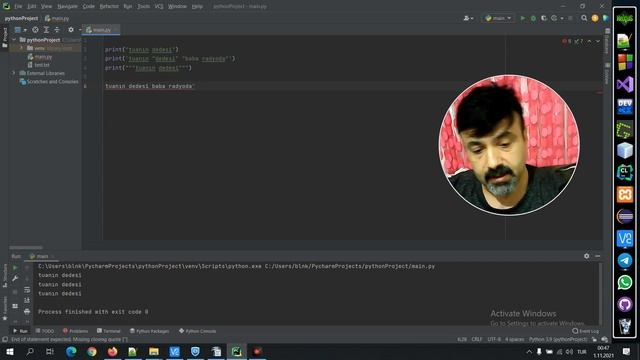Open the Event Log
The image size is (640, 360).
pyautogui.click(x=586, y=331)
